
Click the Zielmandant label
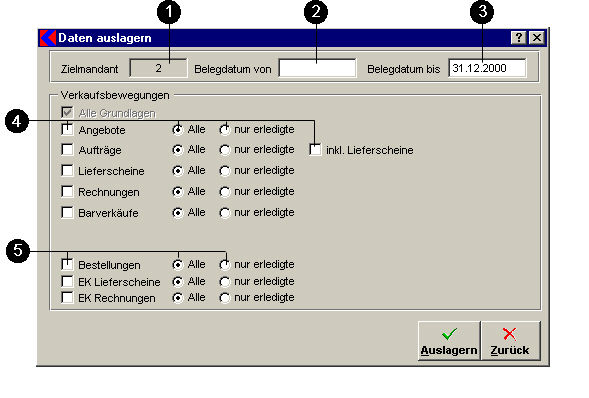[x=89, y=69]
